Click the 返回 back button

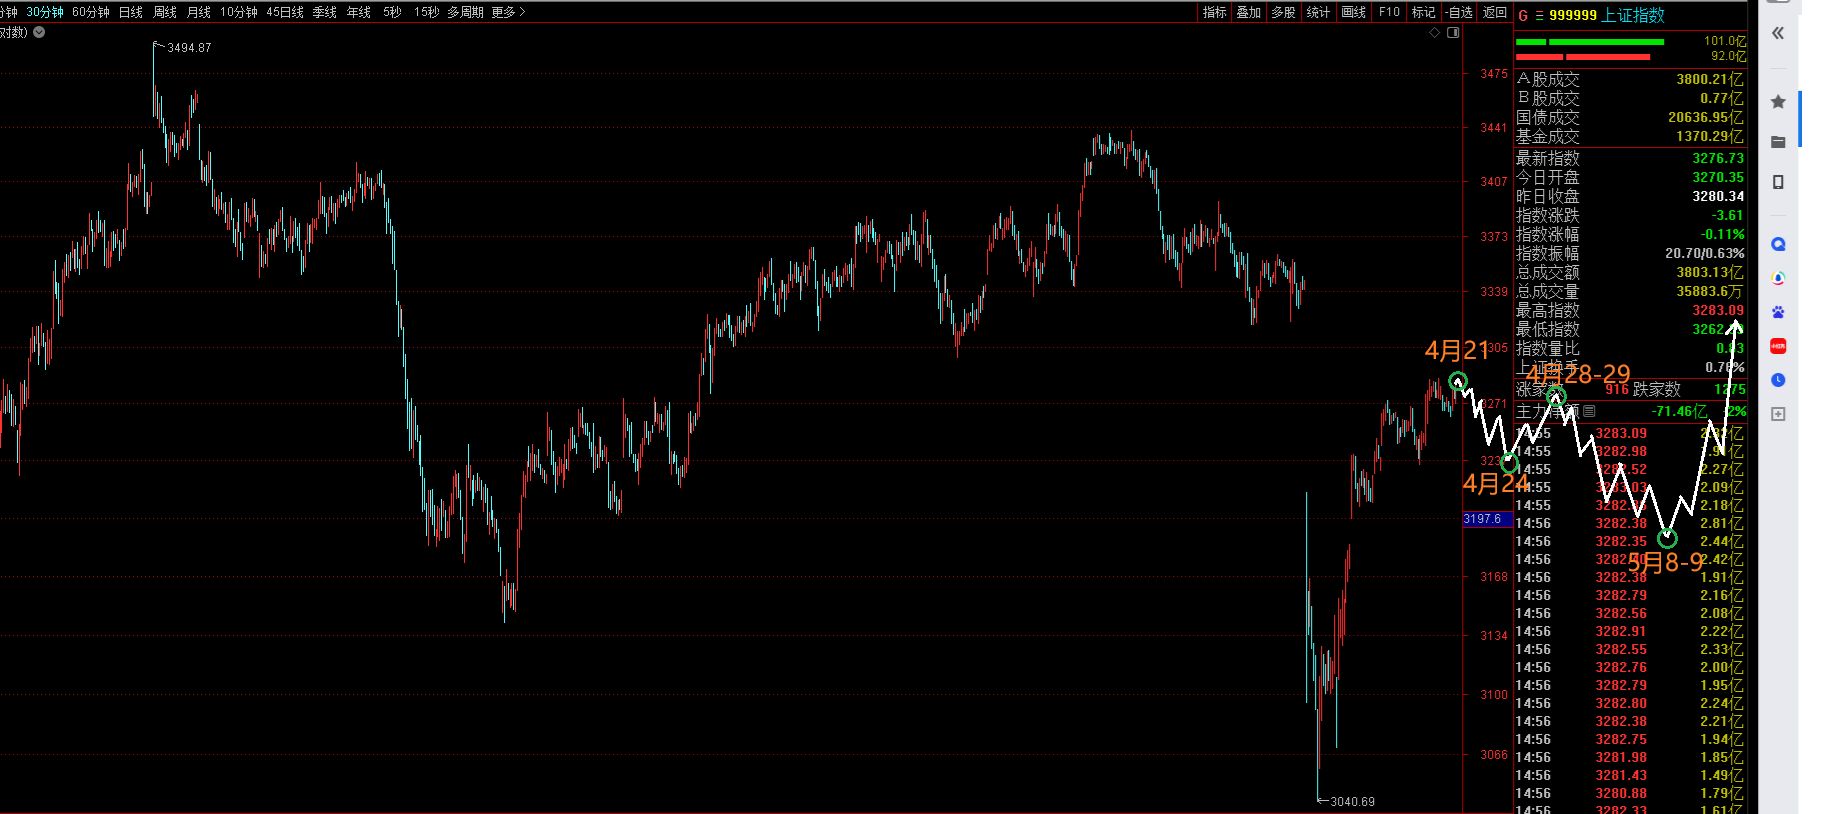pyautogui.click(x=1495, y=12)
